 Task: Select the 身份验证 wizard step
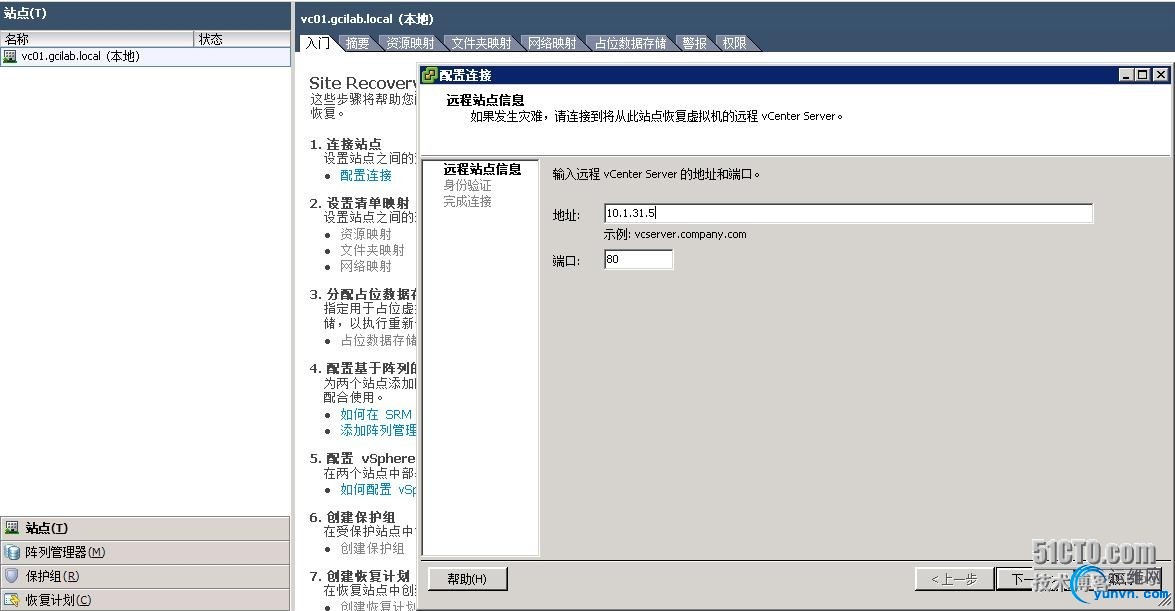(x=467, y=185)
